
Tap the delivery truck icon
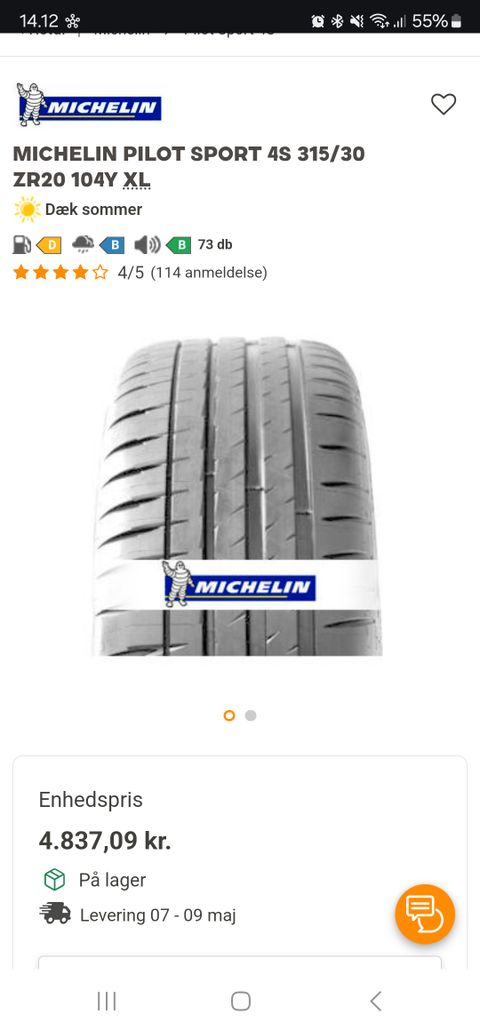coord(55,913)
